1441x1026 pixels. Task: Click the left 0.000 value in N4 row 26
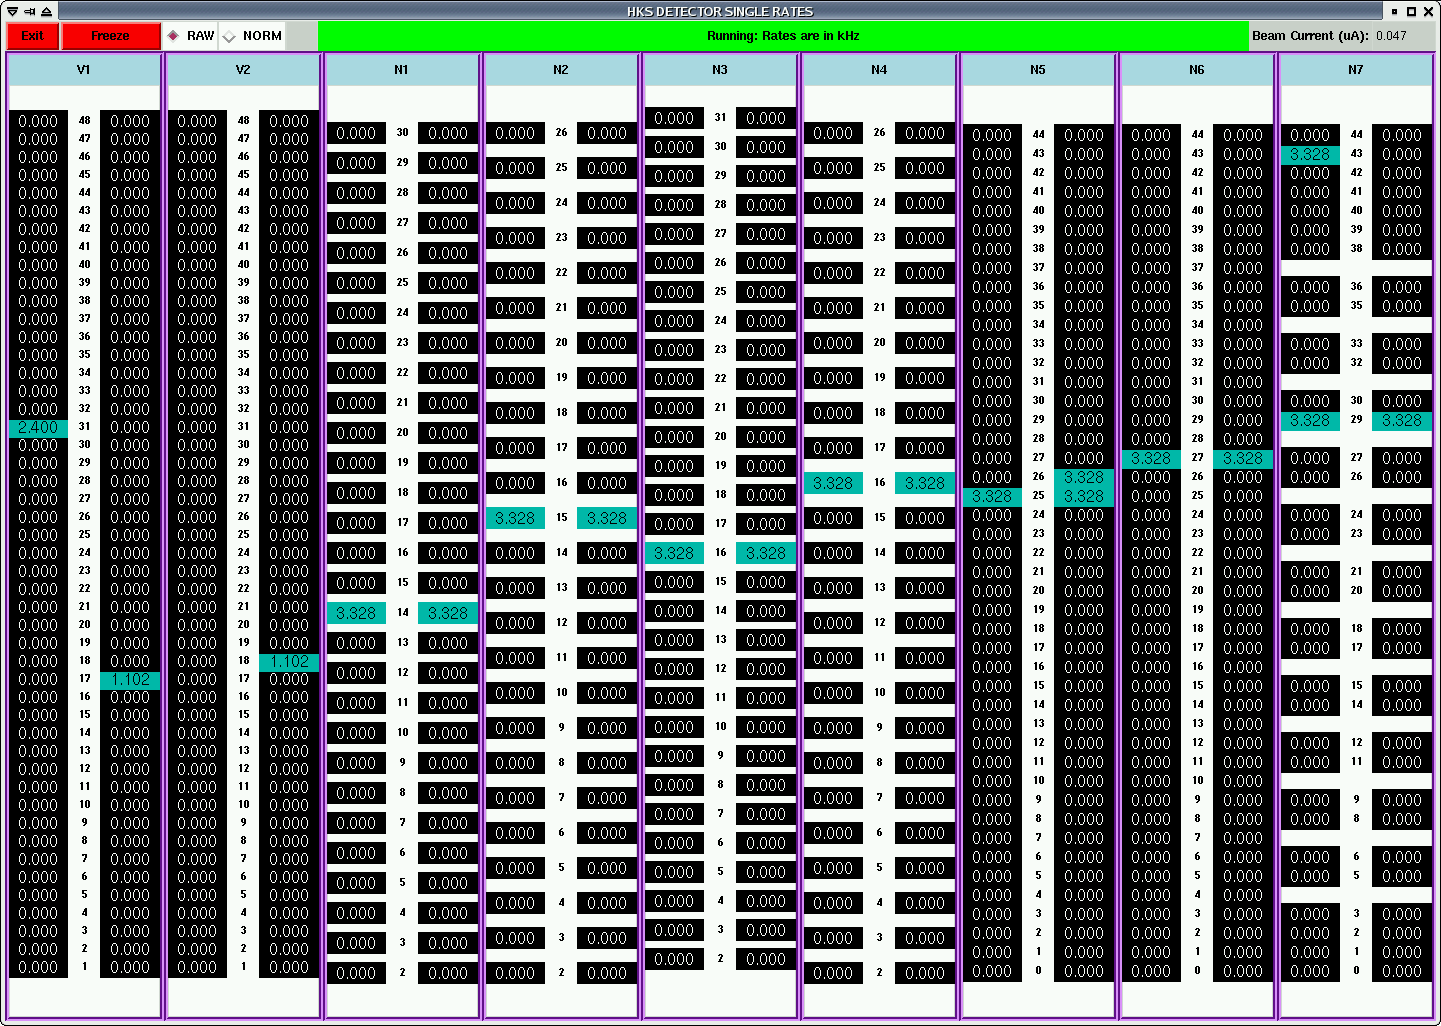point(833,133)
